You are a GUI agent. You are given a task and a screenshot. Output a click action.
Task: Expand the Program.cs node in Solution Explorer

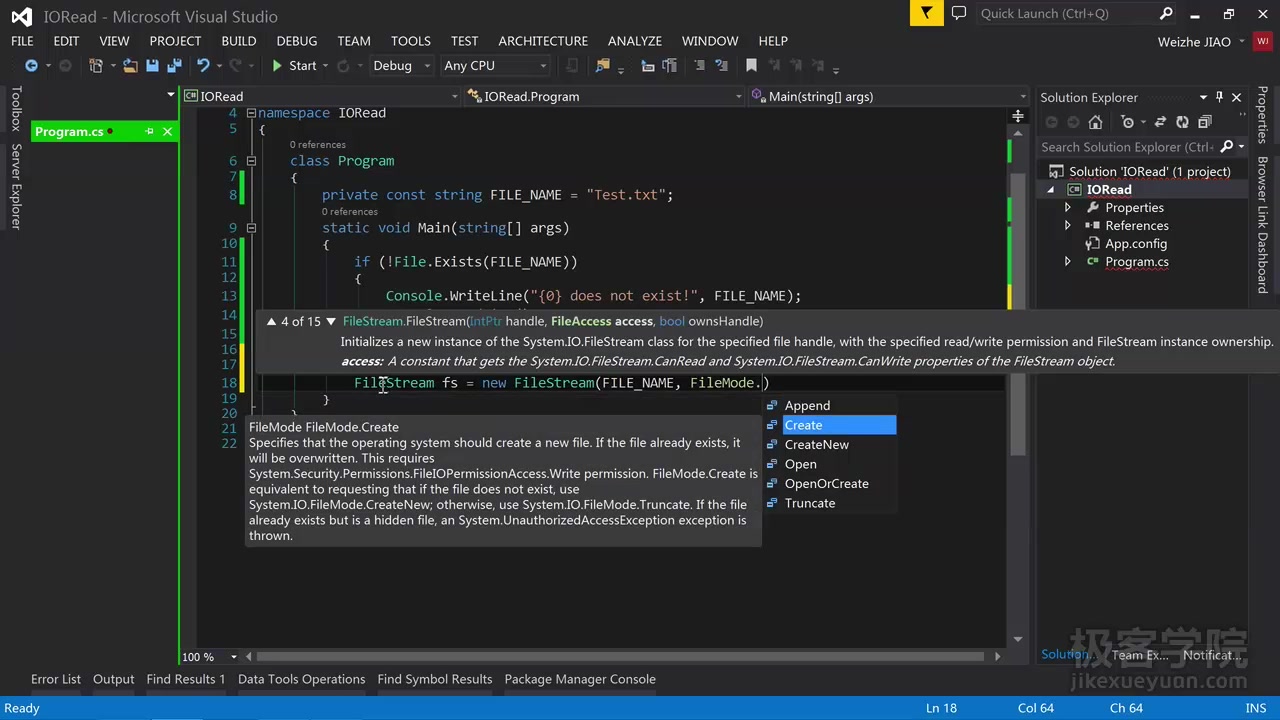point(1068,262)
